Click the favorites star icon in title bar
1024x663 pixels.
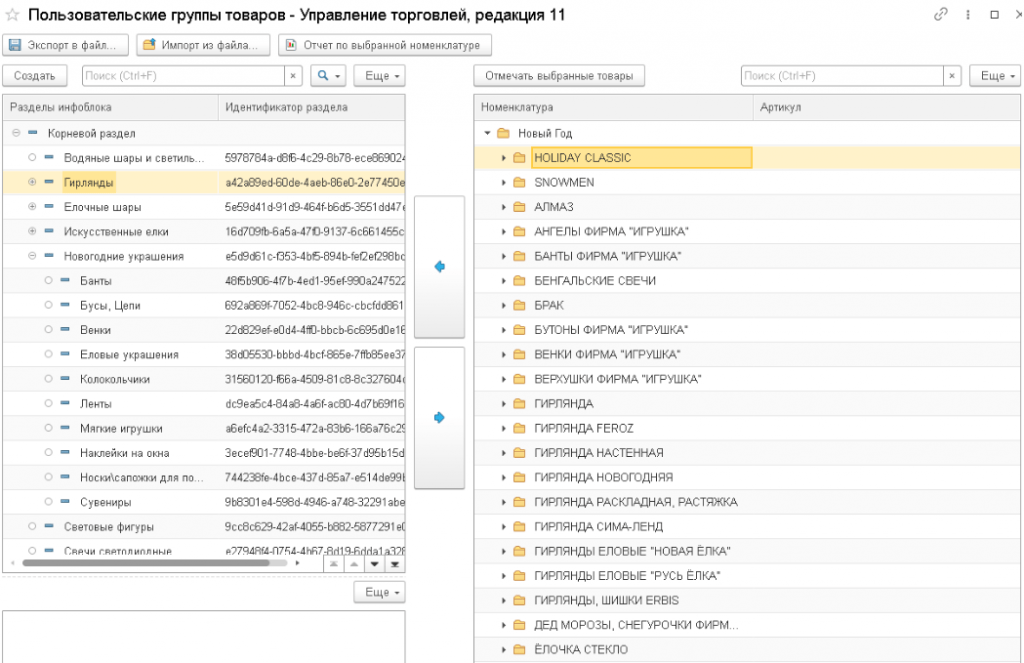pyautogui.click(x=12, y=15)
